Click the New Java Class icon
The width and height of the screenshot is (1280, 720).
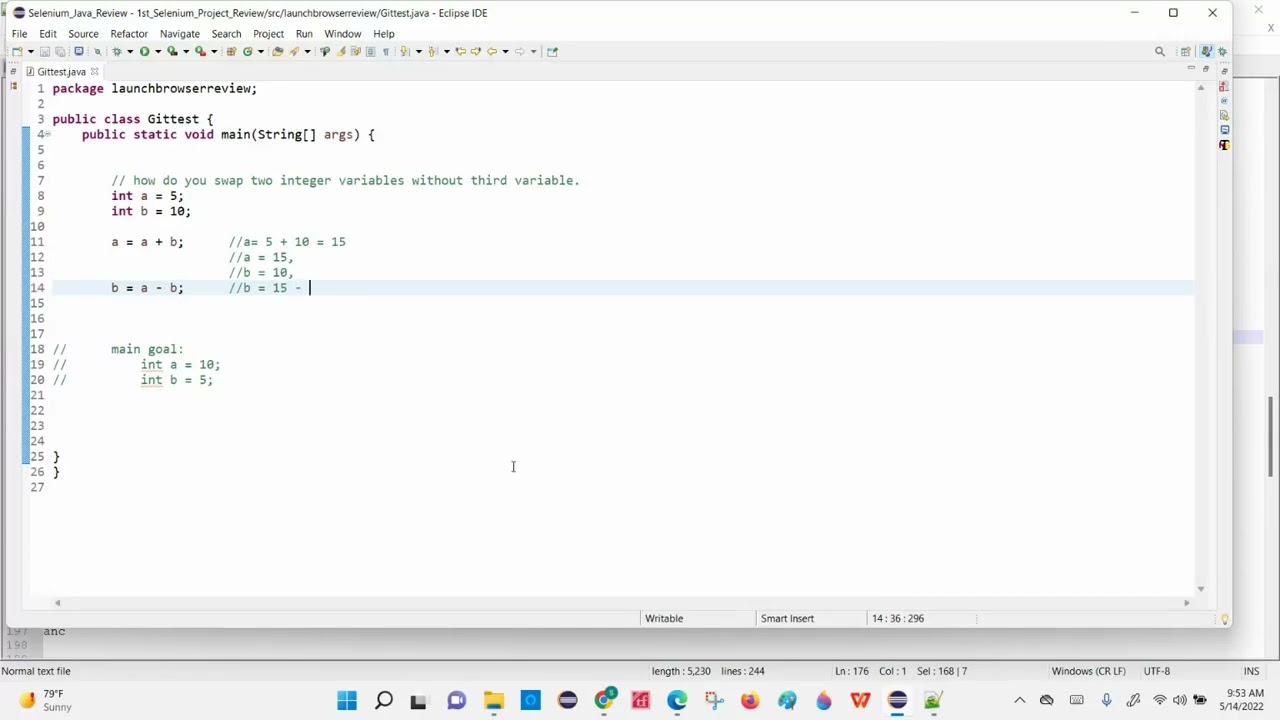(247, 51)
